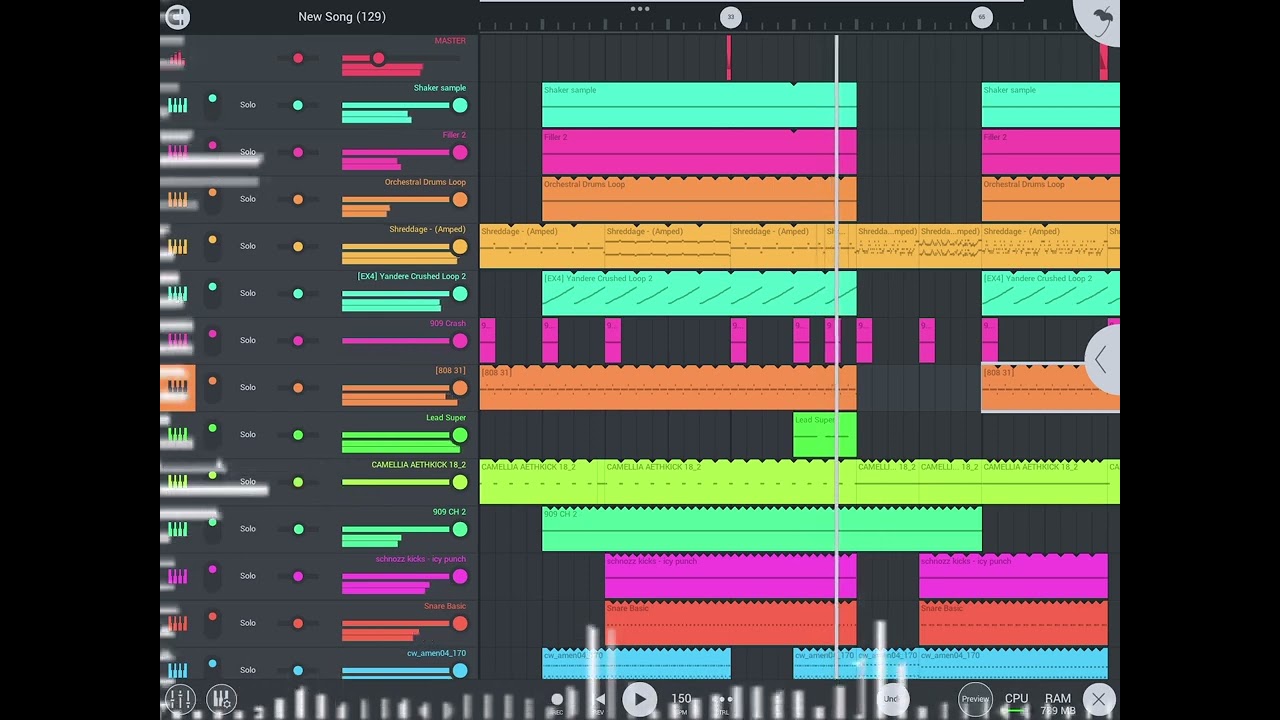Mute the 909 Crash track switch

click(x=212, y=340)
